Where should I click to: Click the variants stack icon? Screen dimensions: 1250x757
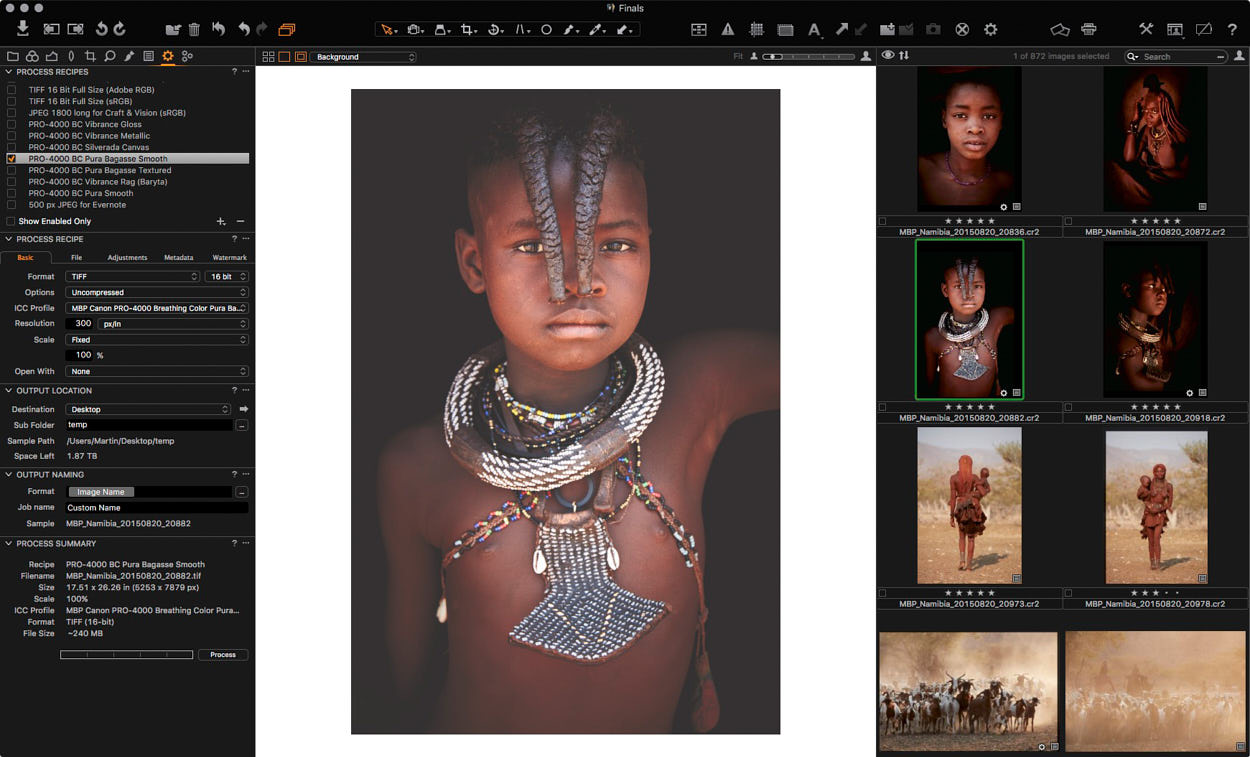(x=287, y=30)
